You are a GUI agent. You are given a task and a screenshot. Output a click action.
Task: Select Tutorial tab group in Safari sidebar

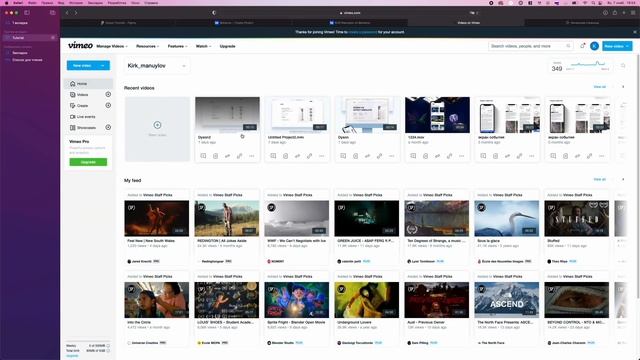pyautogui.click(x=29, y=38)
